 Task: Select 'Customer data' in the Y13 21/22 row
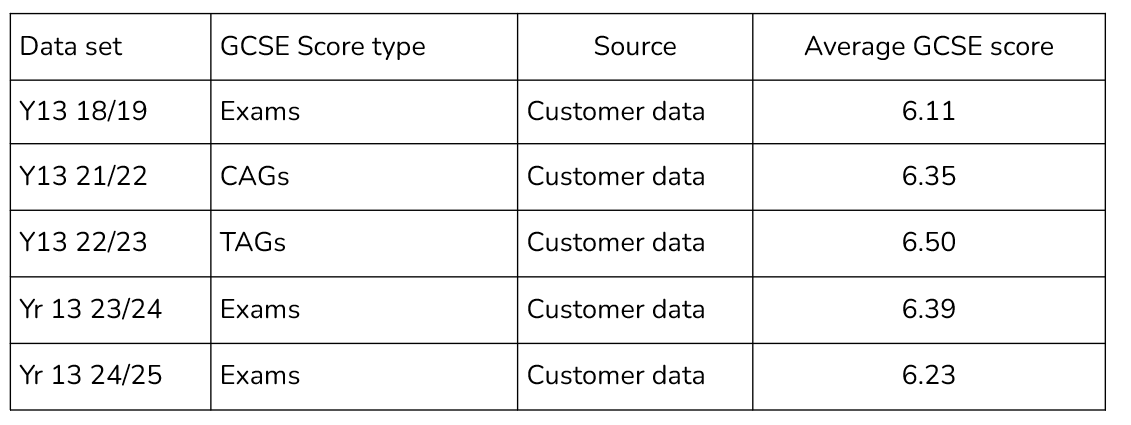point(616,177)
